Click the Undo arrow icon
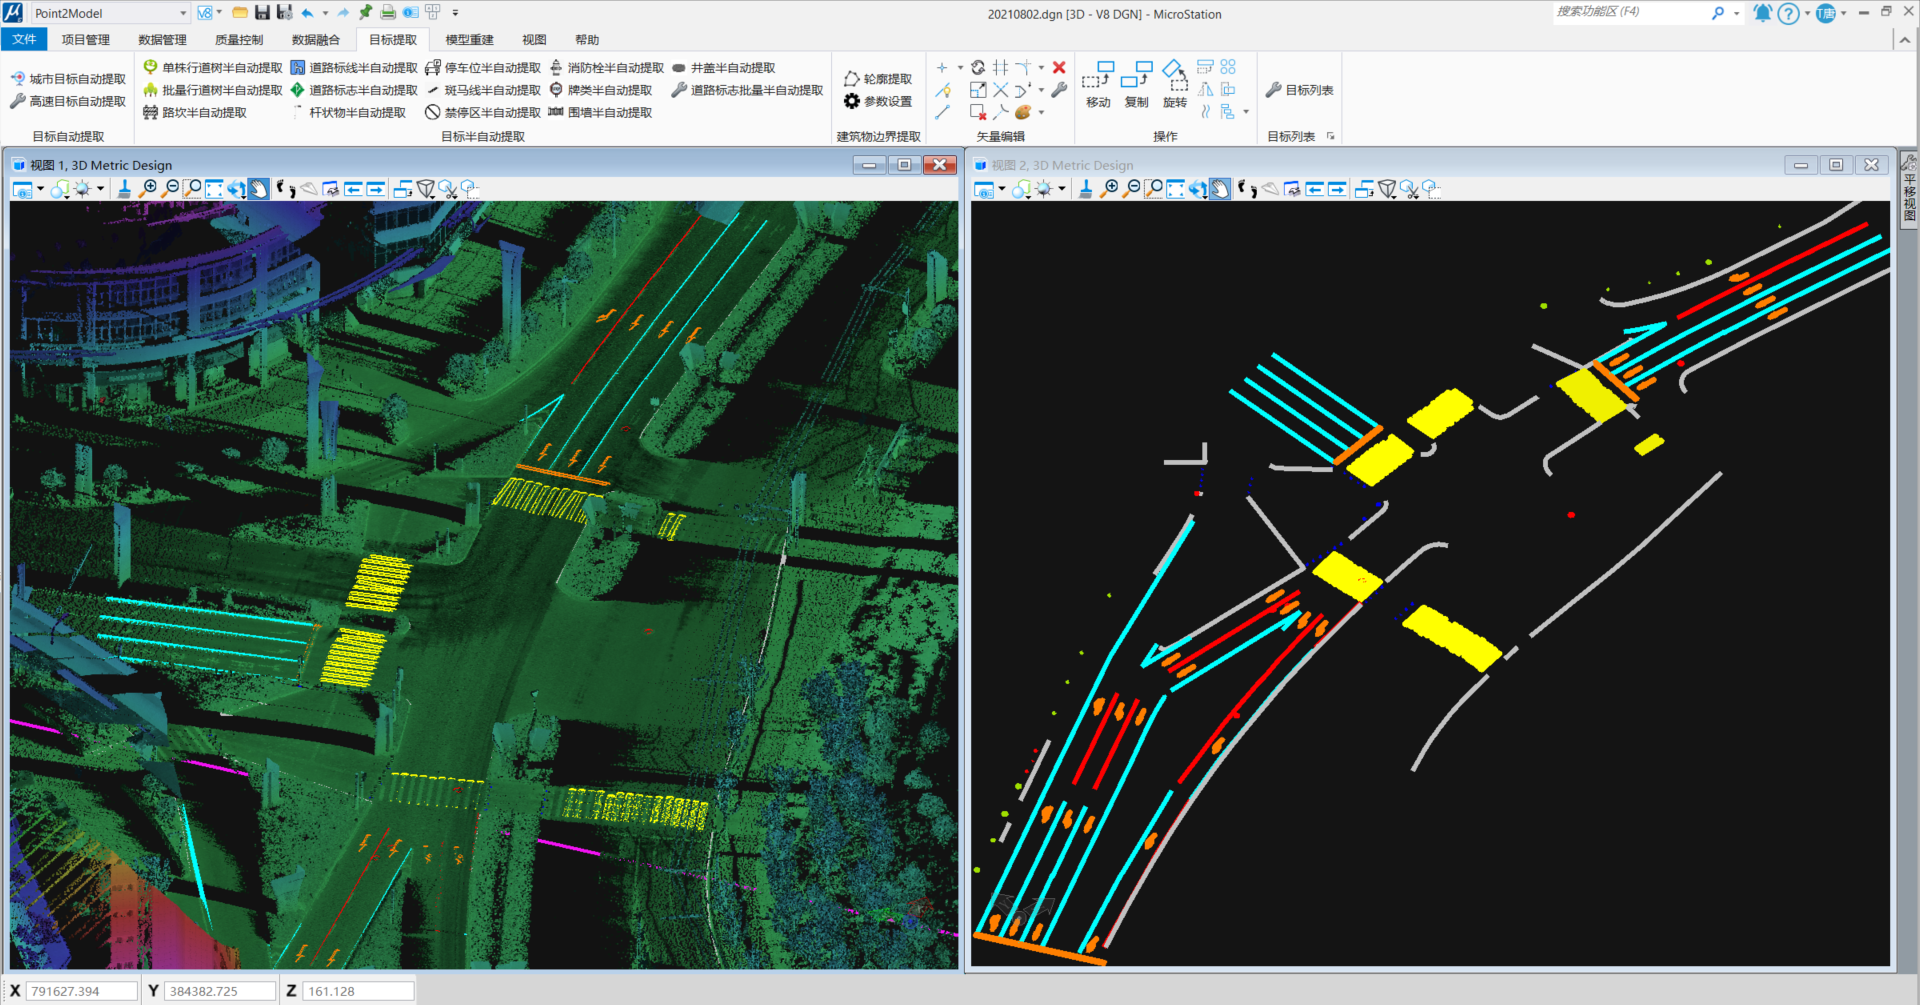 [x=308, y=13]
